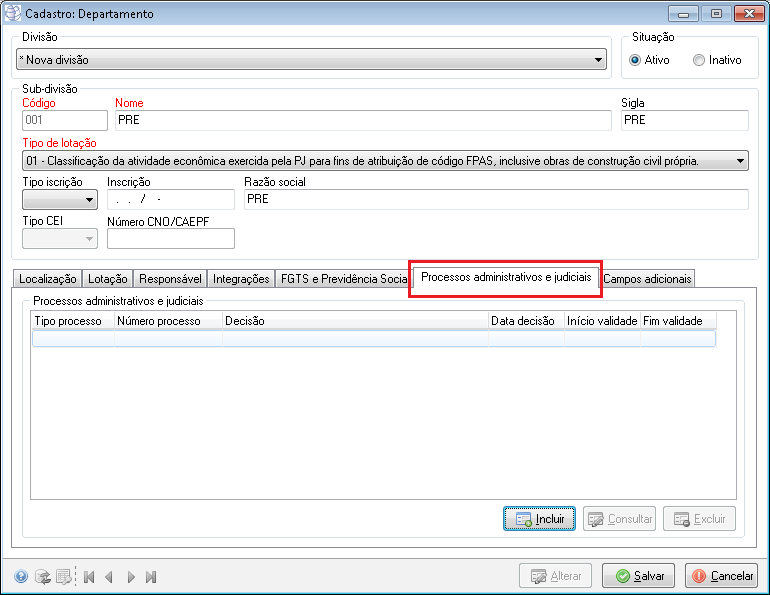Click the Cancelar button
This screenshot has height=595, width=770.
tap(721, 576)
